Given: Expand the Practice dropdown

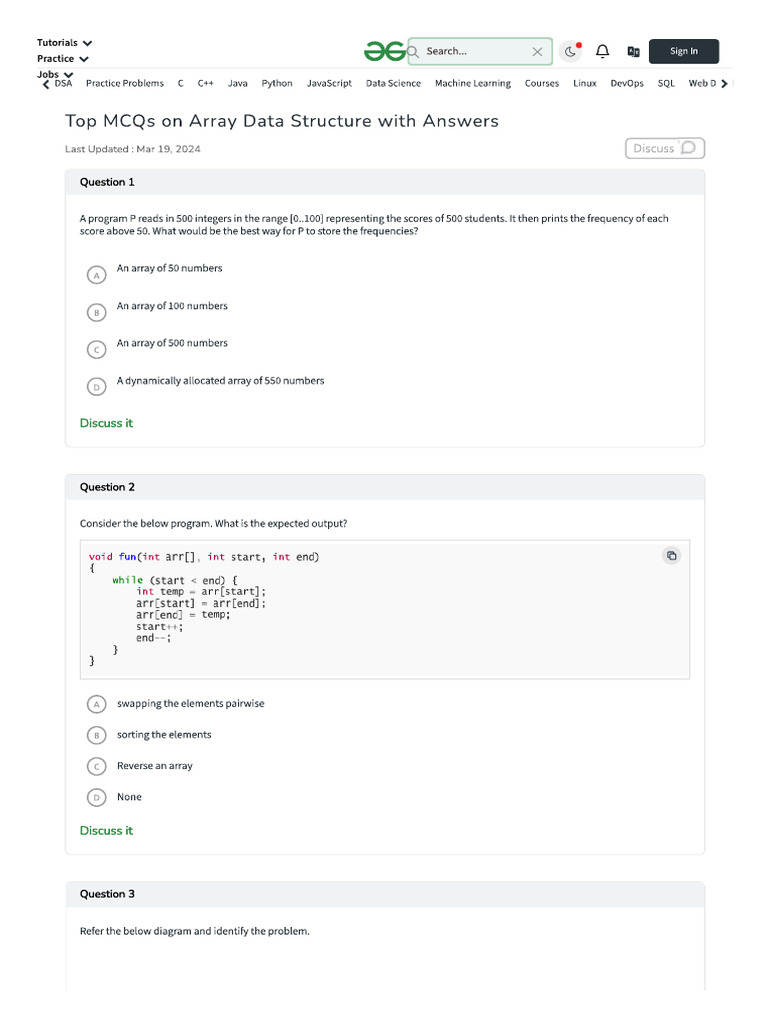Looking at the screenshot, I should (x=62, y=59).
